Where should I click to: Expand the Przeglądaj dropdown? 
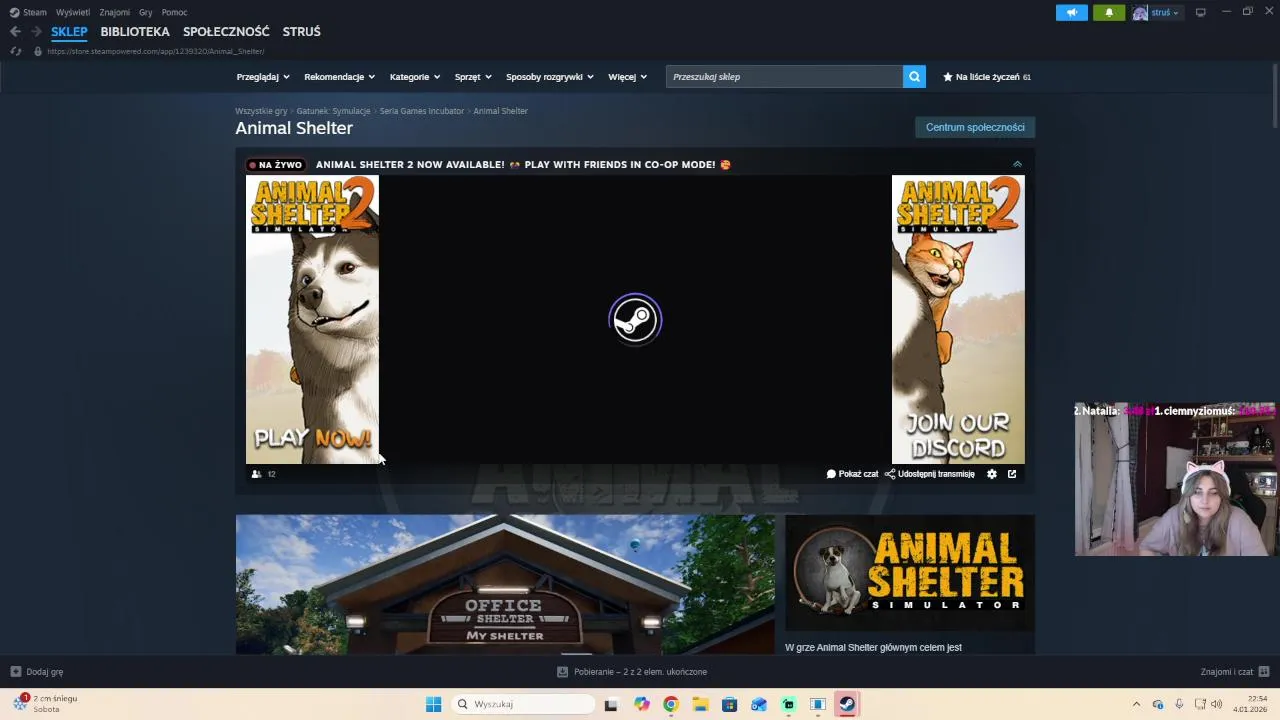263,77
